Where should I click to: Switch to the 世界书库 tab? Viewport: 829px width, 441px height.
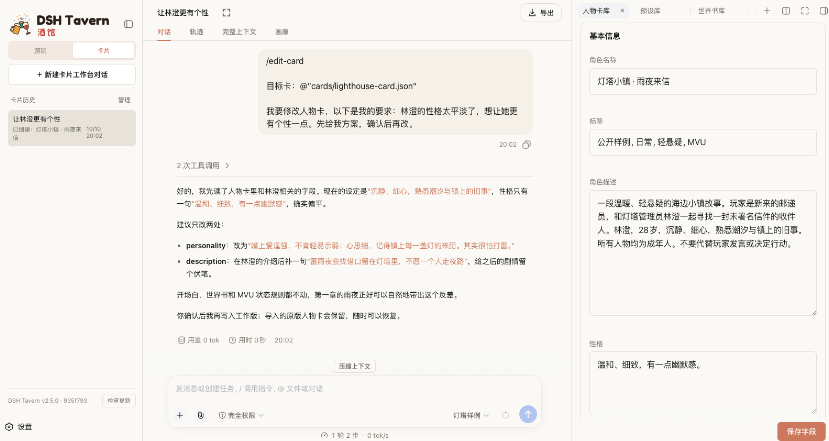click(x=712, y=11)
